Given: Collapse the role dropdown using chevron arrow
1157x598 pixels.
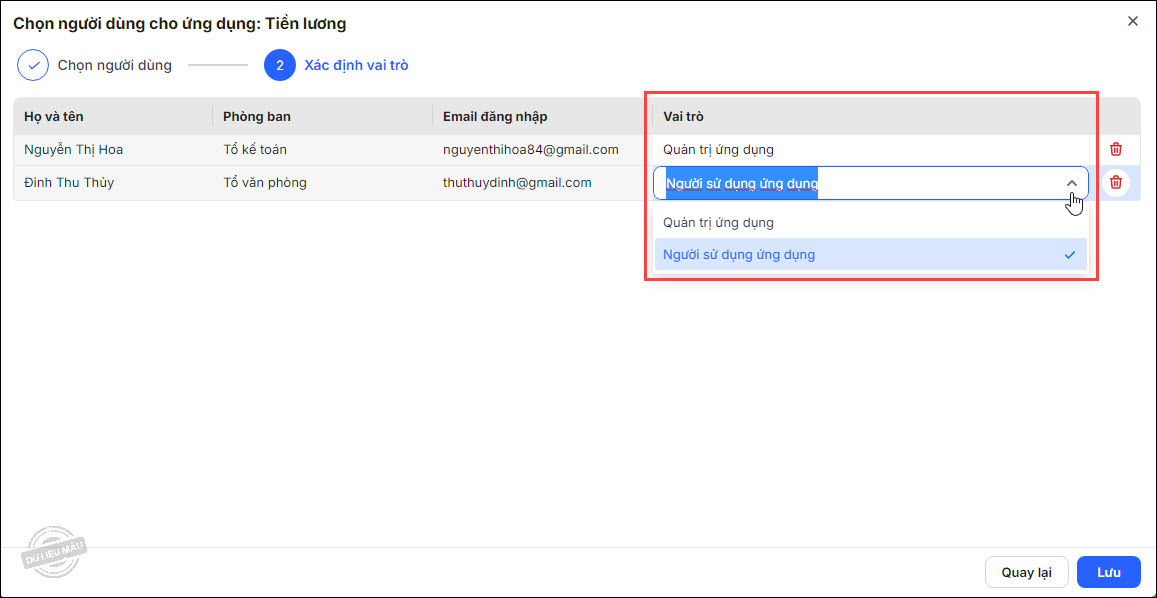Looking at the screenshot, I should pyautogui.click(x=1071, y=184).
